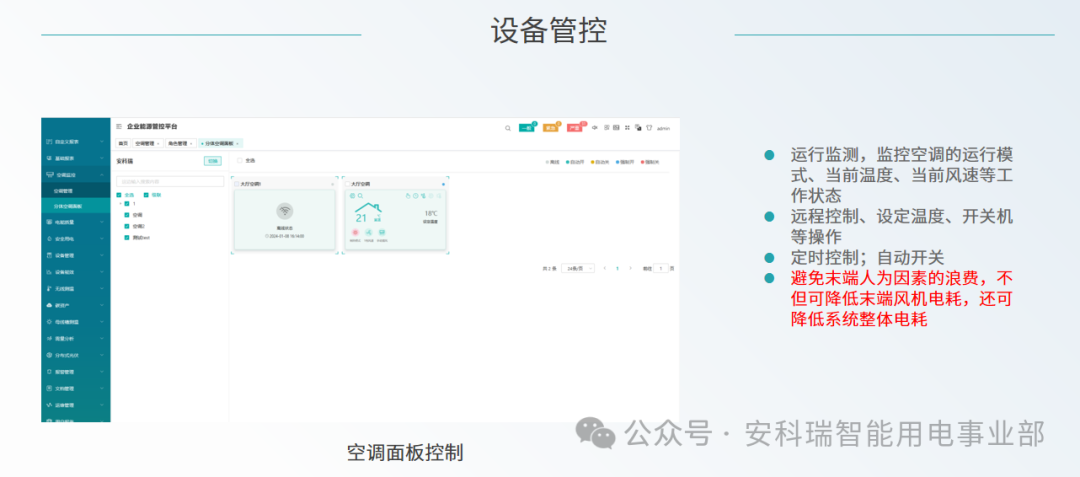Click the four-squares grid icon in header
Screen dimensions: 1080x477
coord(627,127)
